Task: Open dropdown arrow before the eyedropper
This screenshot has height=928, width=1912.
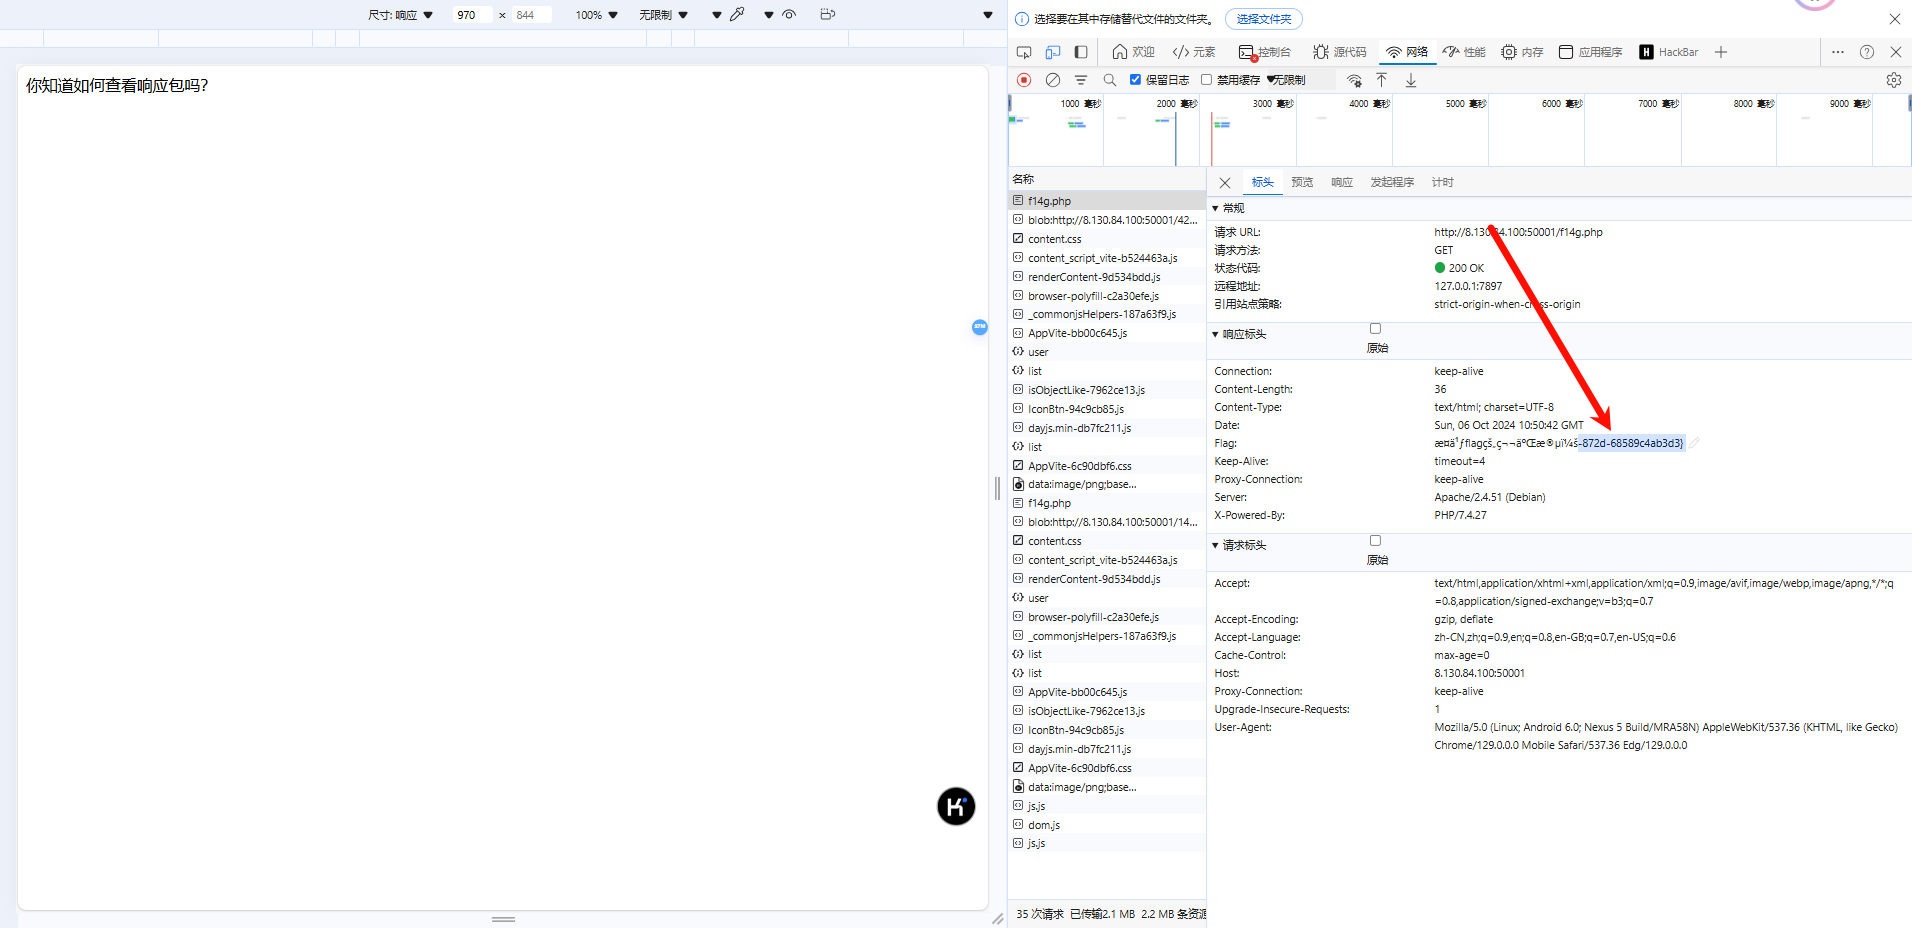Action: (x=717, y=15)
